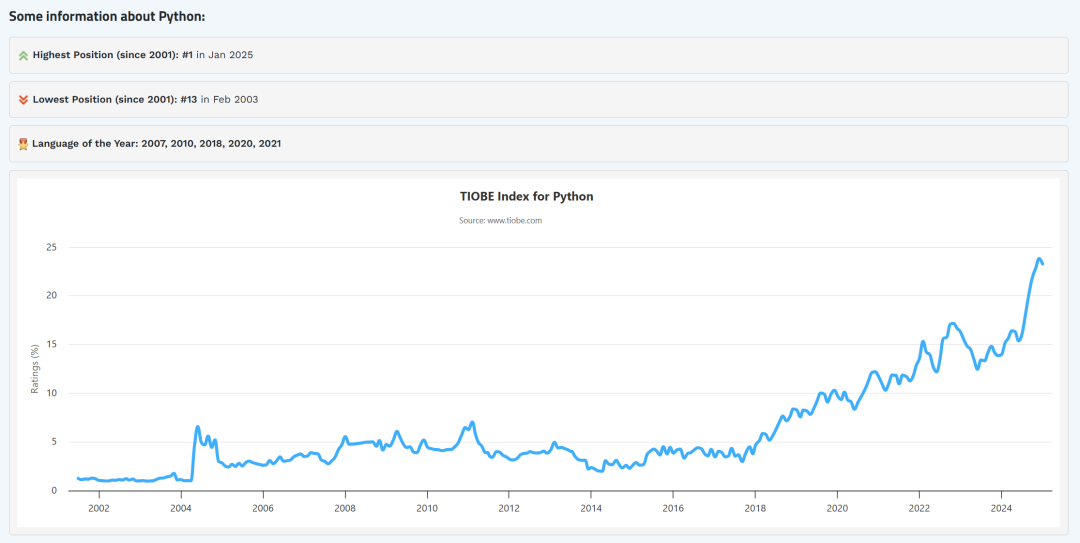Click the red down-arrows Lowest Position icon
This screenshot has height=543, width=1080.
tap(23, 100)
